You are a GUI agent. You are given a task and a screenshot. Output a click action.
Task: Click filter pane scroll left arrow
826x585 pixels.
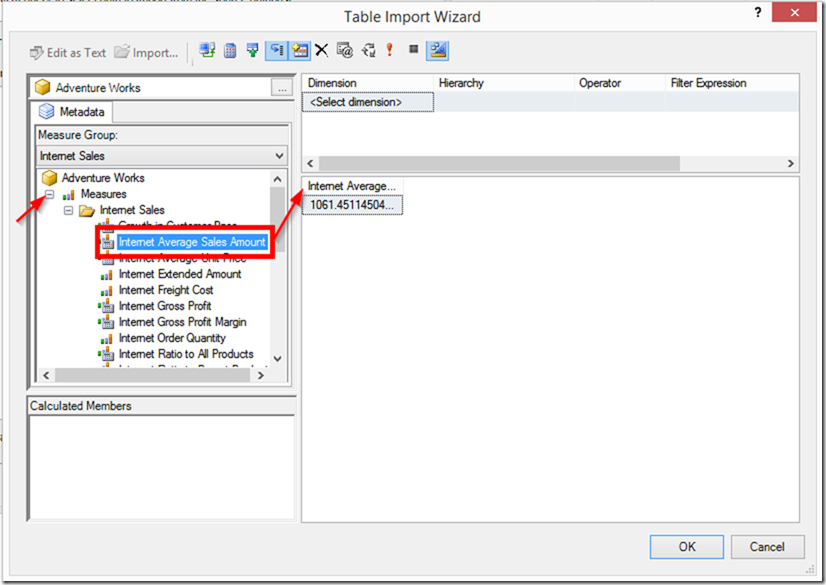coord(310,164)
